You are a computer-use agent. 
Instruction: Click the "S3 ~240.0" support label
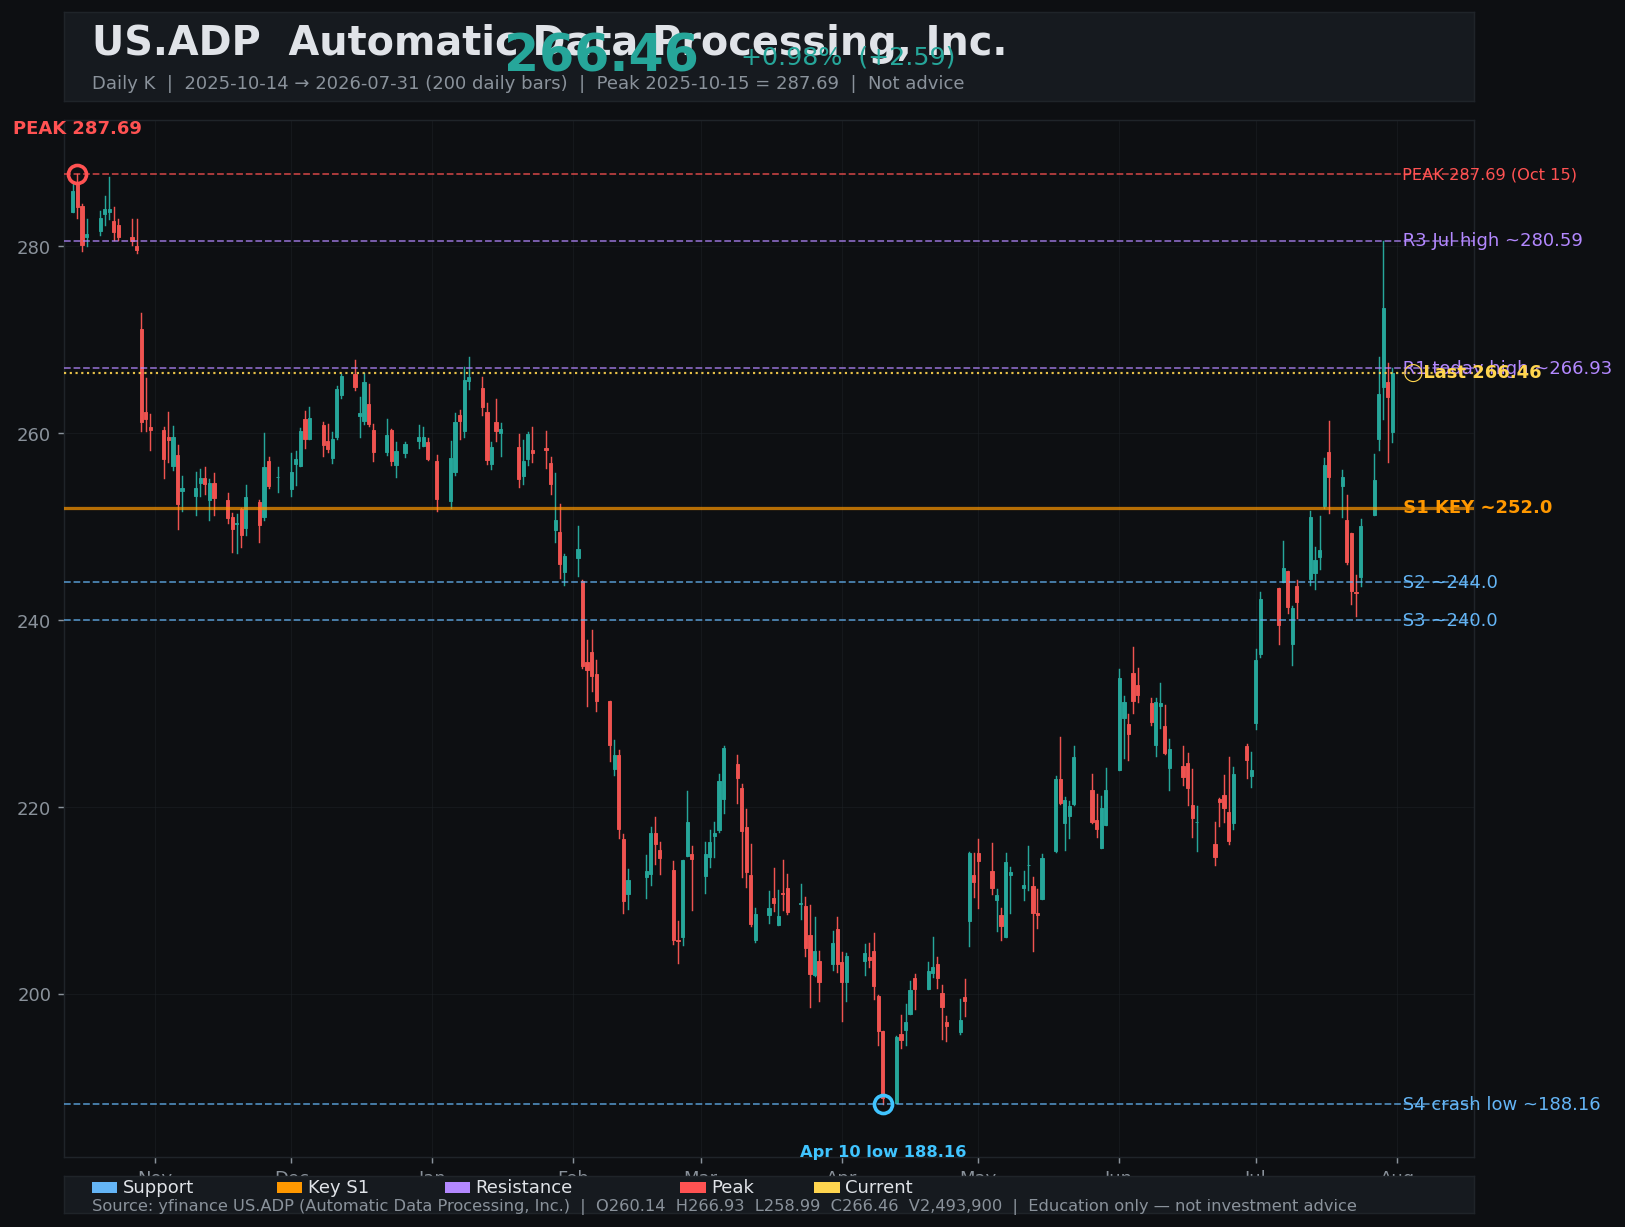tap(1450, 620)
